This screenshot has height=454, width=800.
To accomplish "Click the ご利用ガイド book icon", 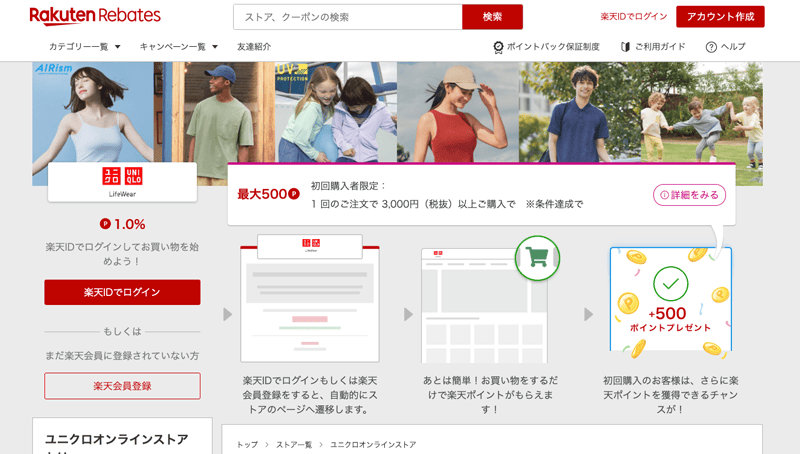I will click(625, 47).
